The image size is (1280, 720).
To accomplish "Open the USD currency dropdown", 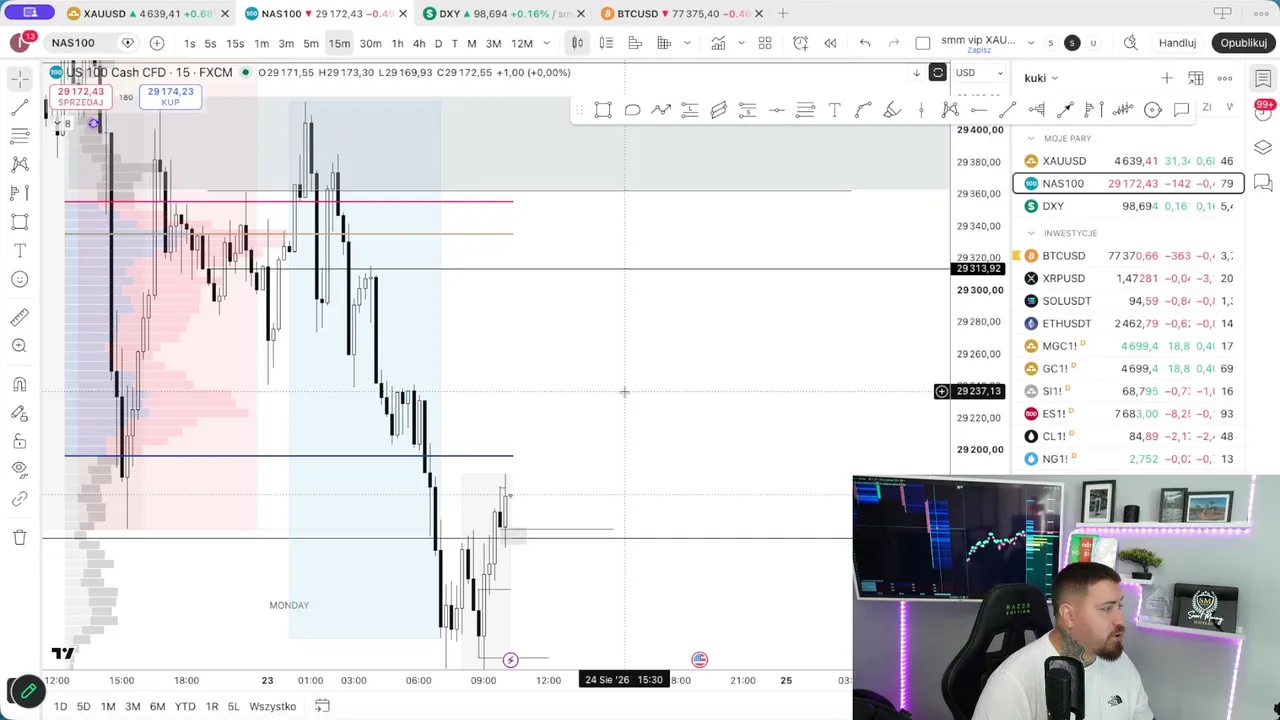I will [979, 72].
